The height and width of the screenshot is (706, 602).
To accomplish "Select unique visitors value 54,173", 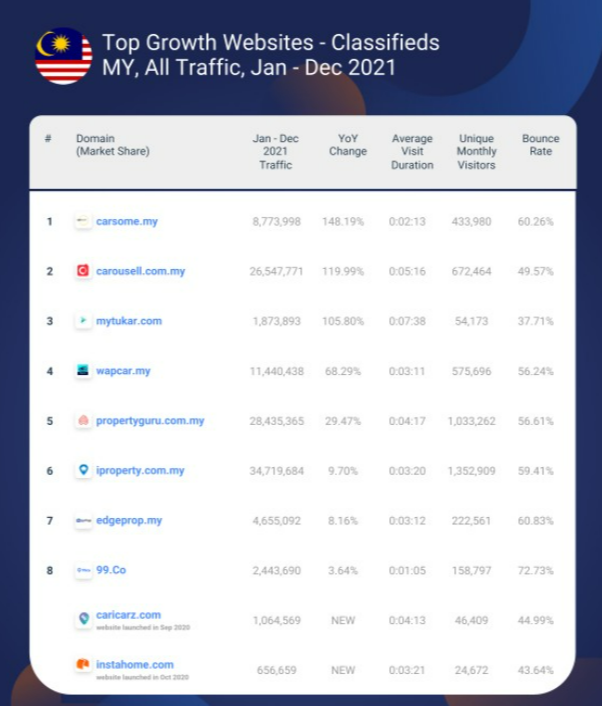I will [471, 321].
